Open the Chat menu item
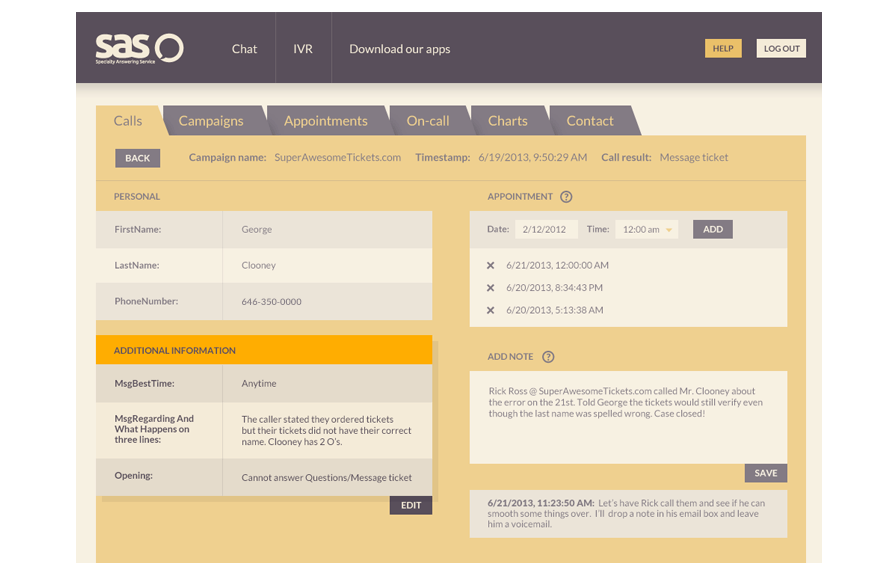The height and width of the screenshot is (580, 896). [x=244, y=47]
